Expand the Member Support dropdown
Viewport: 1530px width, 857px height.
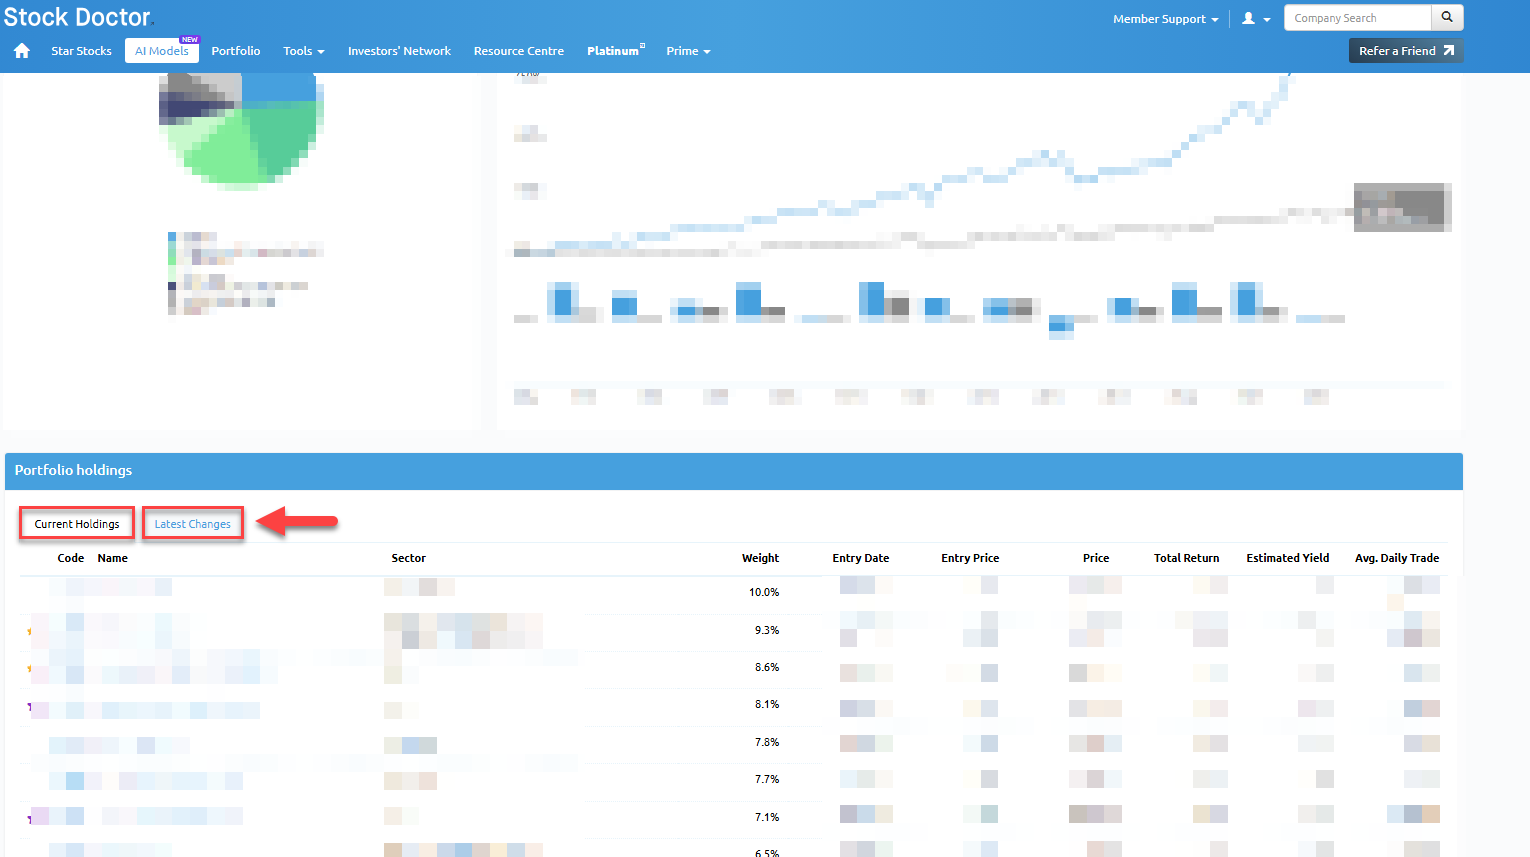point(1166,19)
